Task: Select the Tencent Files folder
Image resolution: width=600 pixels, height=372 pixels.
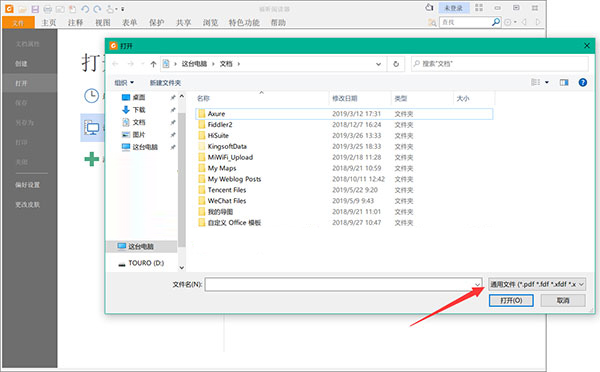Action: point(227,190)
